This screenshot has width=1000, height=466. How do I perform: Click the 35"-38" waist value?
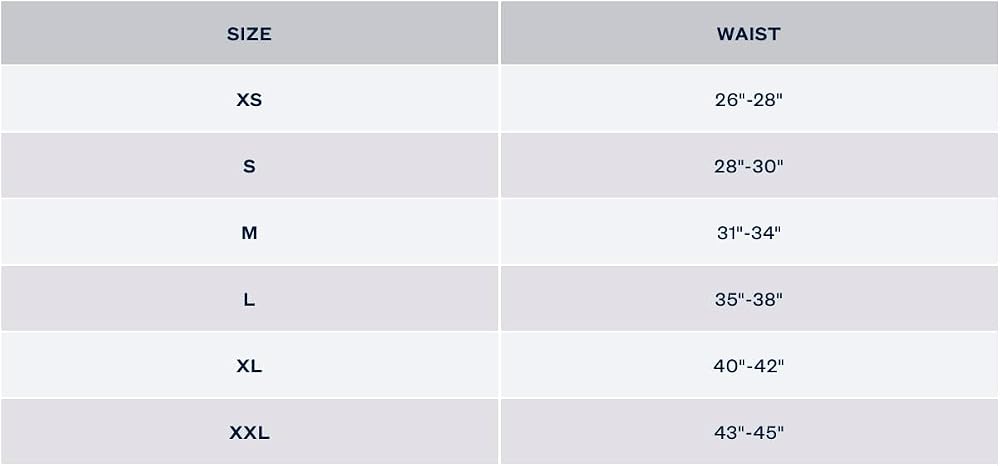click(x=749, y=300)
